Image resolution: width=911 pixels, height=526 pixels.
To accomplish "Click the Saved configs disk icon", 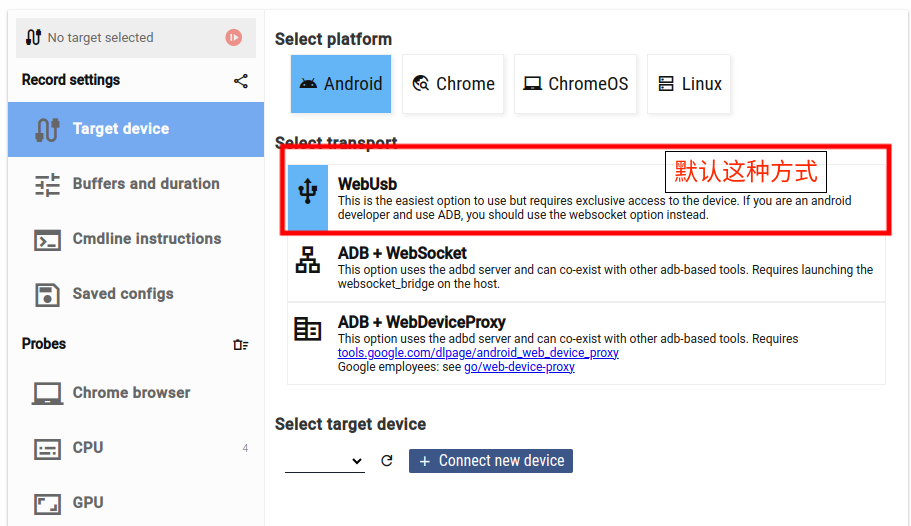I will [48, 295].
